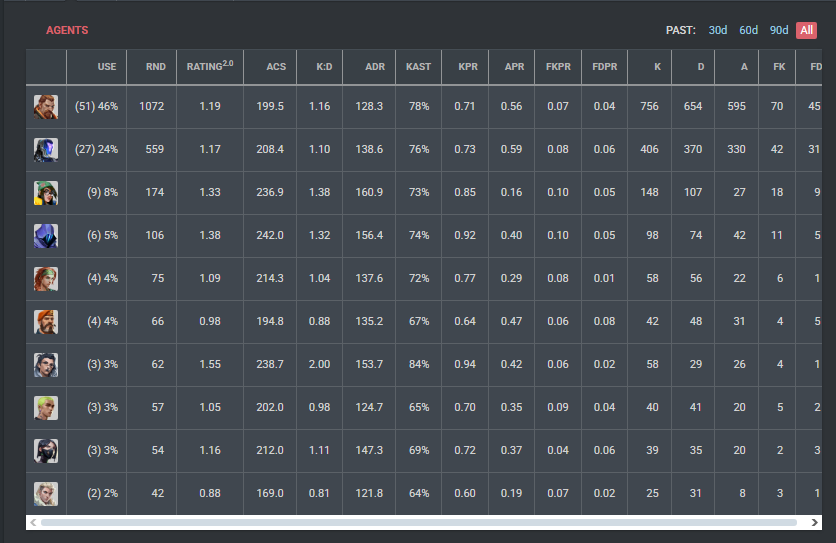The height and width of the screenshot is (543, 836).
Task: Click the agent icon in the 54 rounds row
Action: [46, 451]
